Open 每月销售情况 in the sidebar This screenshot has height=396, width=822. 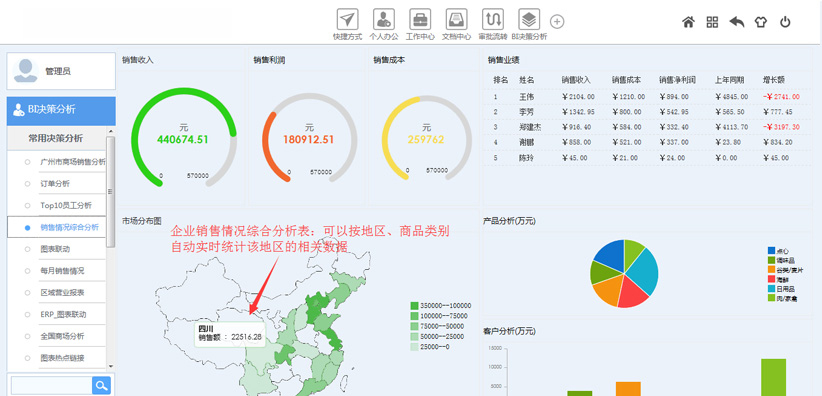[62, 271]
